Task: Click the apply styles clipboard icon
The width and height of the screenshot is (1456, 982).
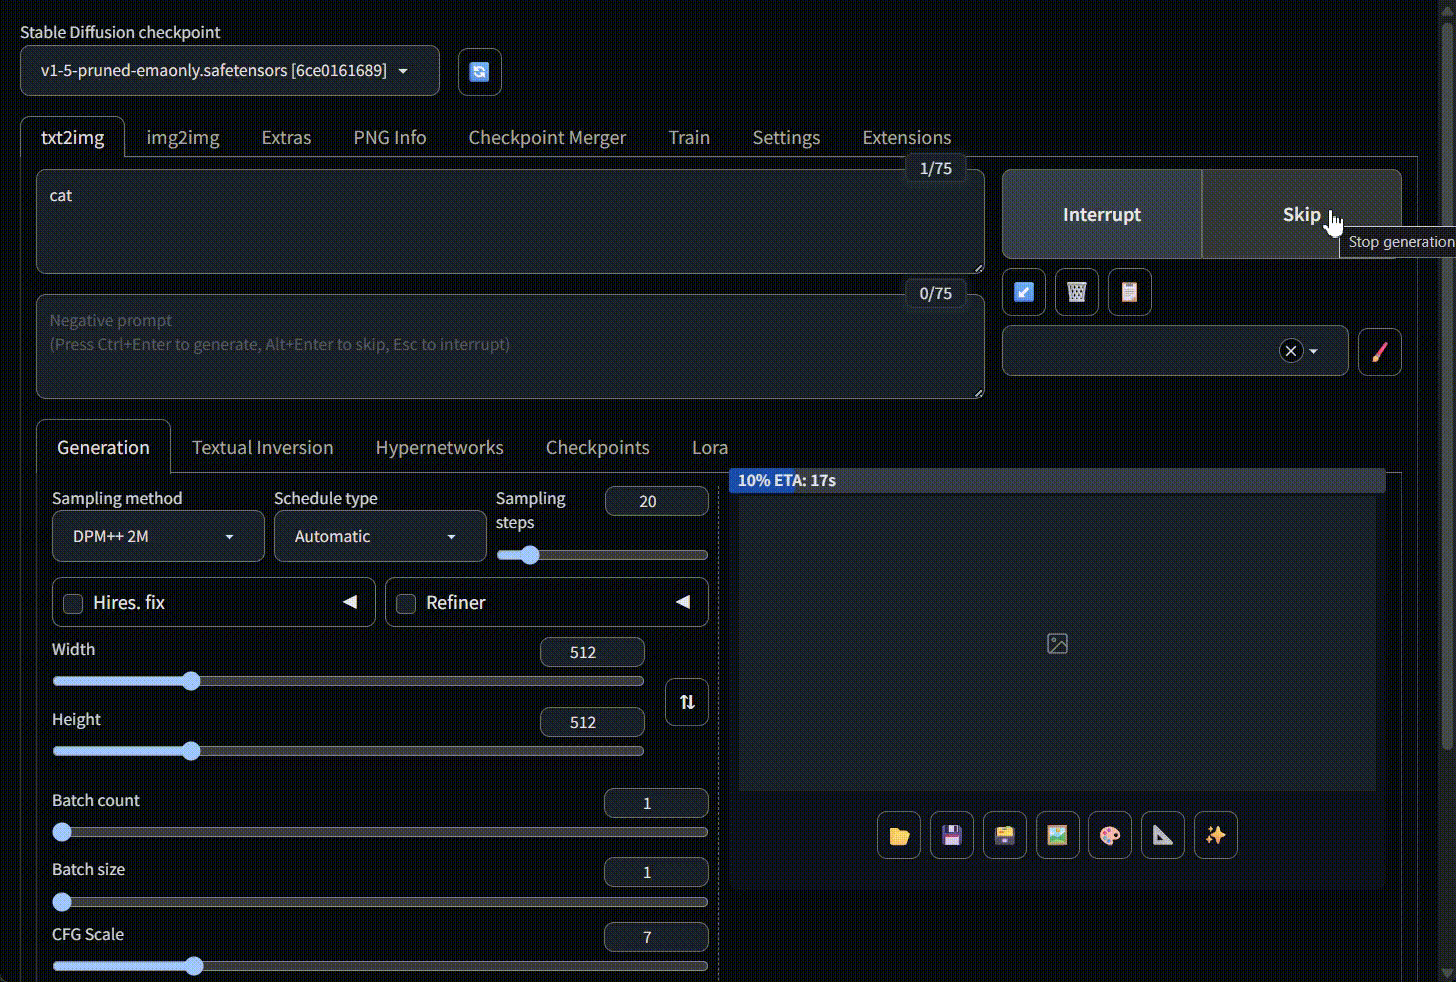Action: [x=1129, y=292]
